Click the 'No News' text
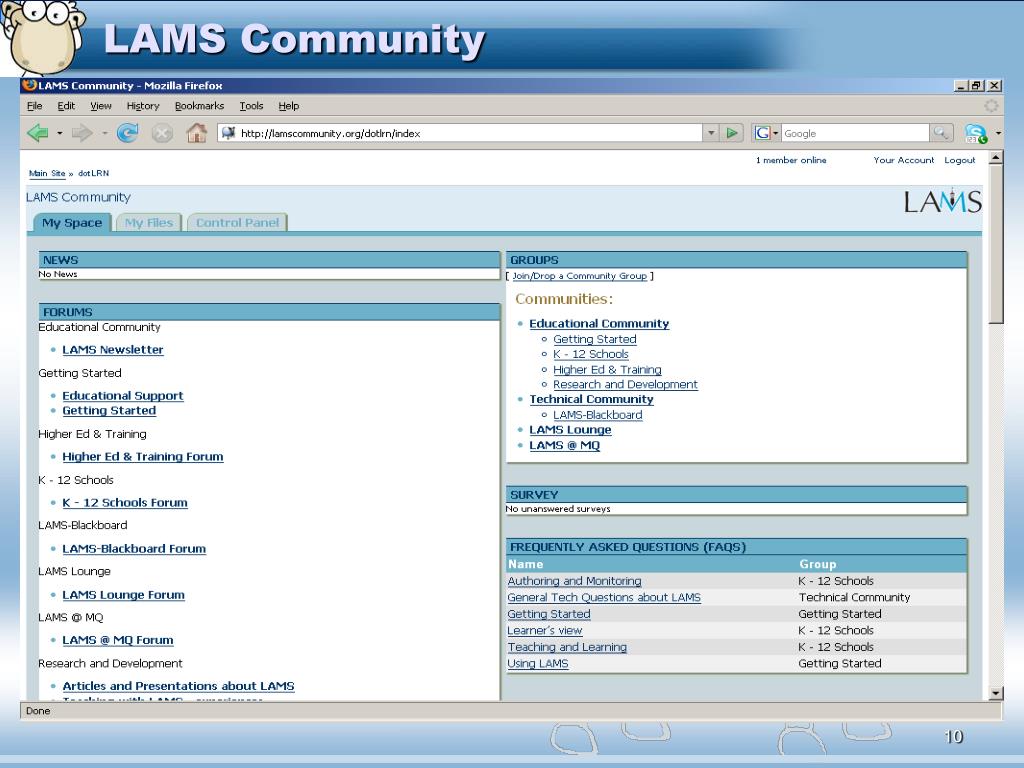This screenshot has width=1024, height=768. (58, 274)
